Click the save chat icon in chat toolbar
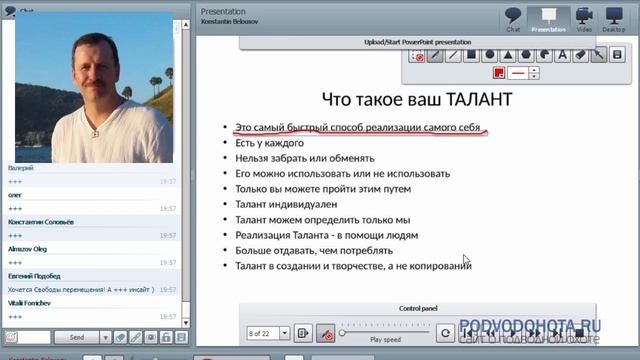The height and width of the screenshot is (360, 640). tap(182, 338)
